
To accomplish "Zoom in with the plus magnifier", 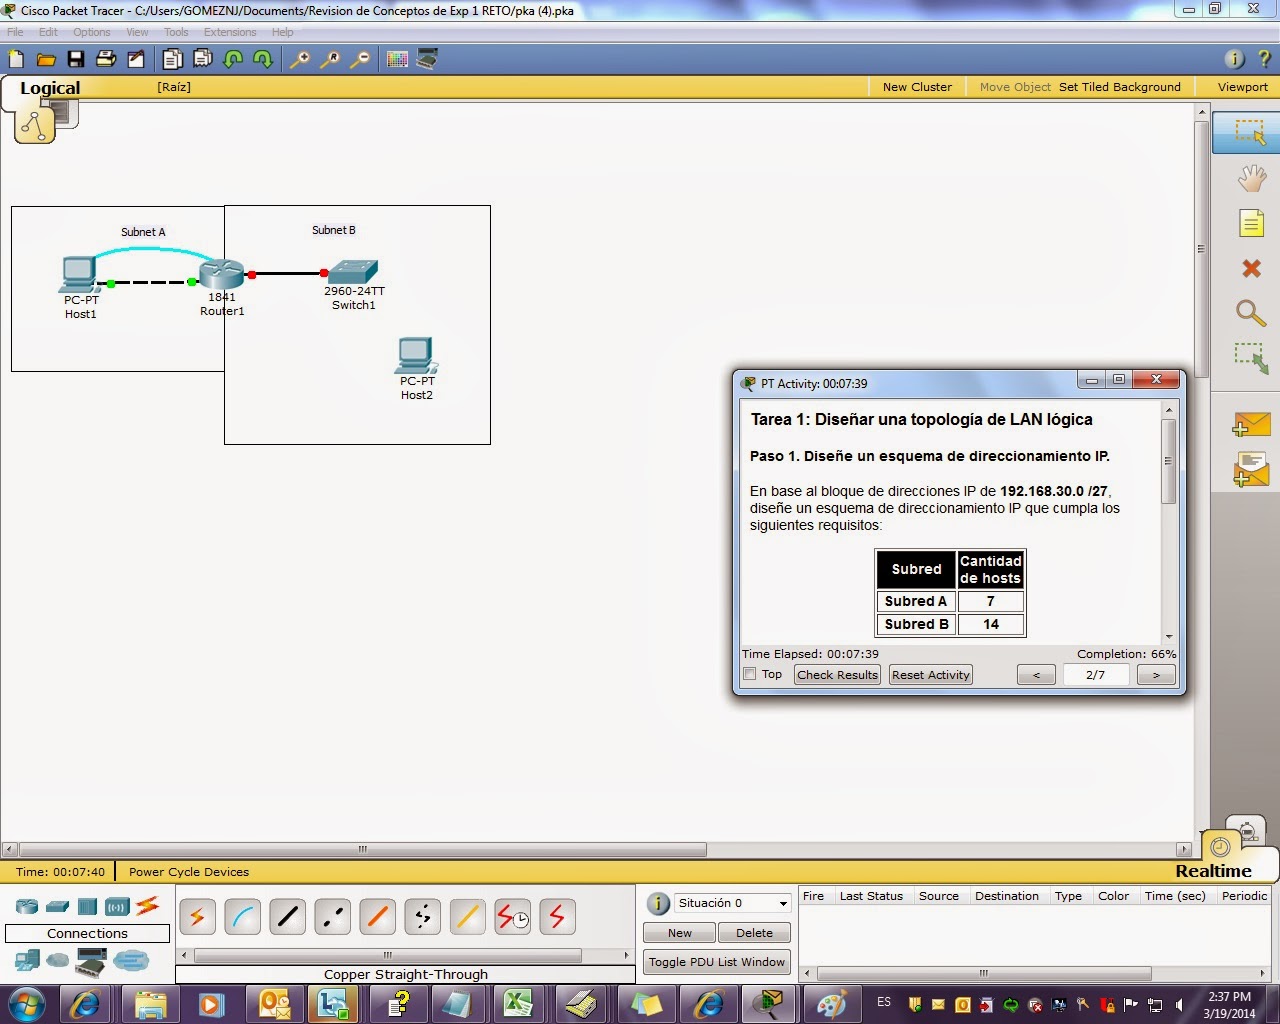I will click(x=300, y=59).
